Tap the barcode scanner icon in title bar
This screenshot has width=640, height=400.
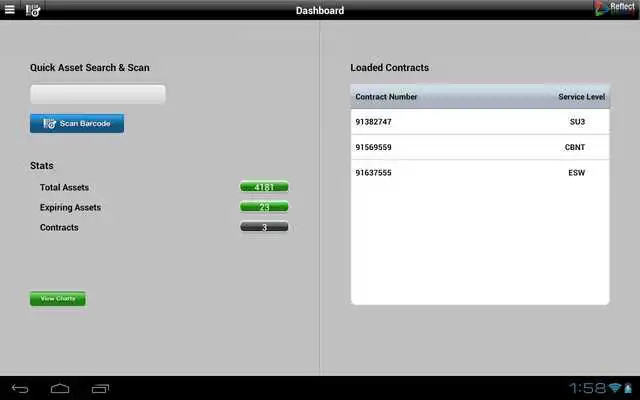[x=33, y=10]
